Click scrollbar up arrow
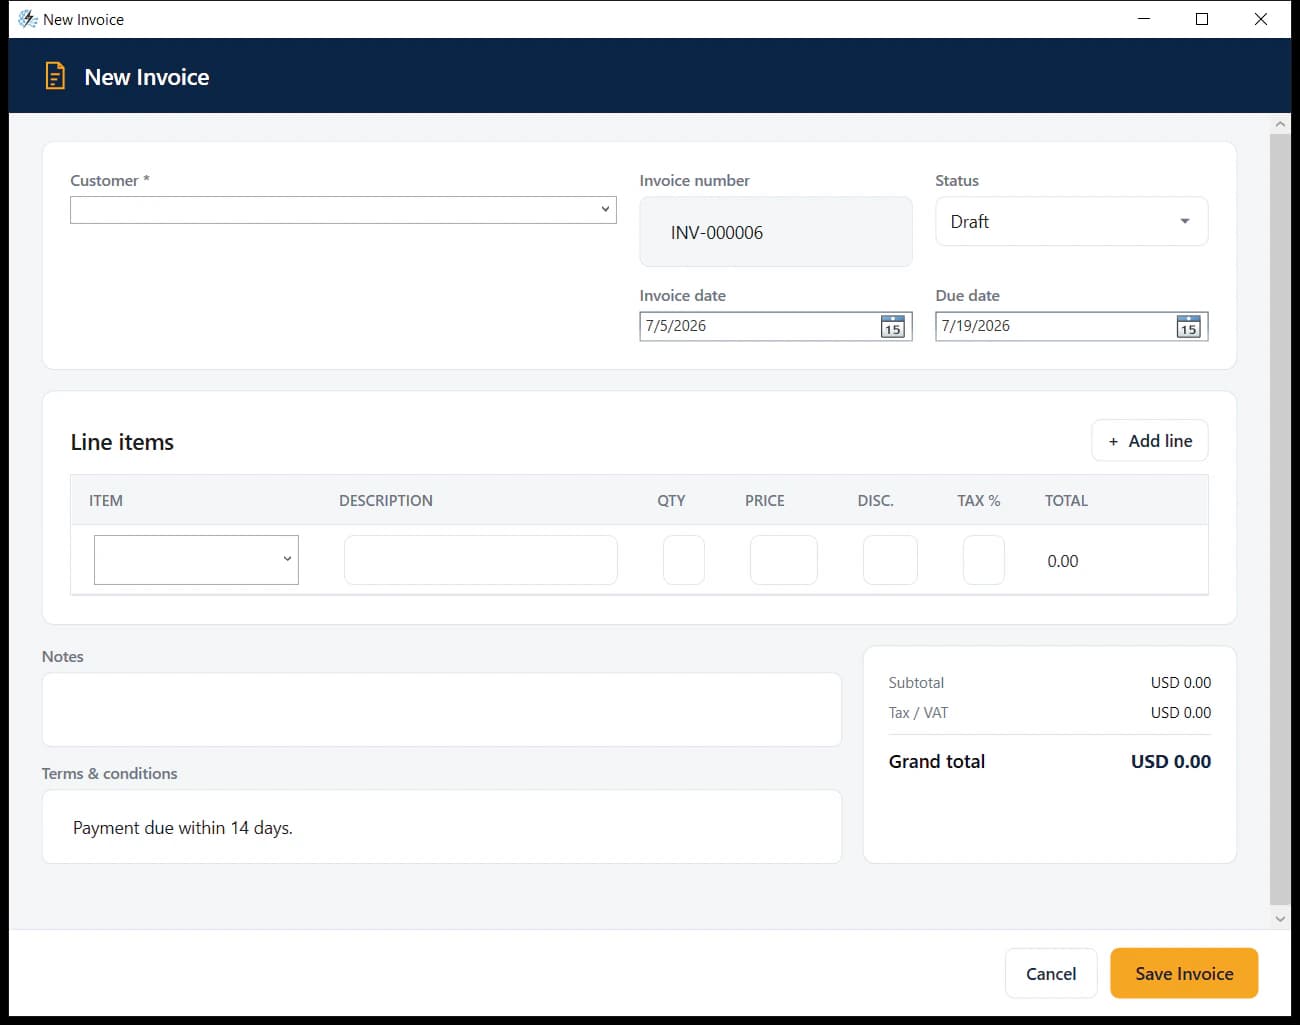 point(1280,124)
